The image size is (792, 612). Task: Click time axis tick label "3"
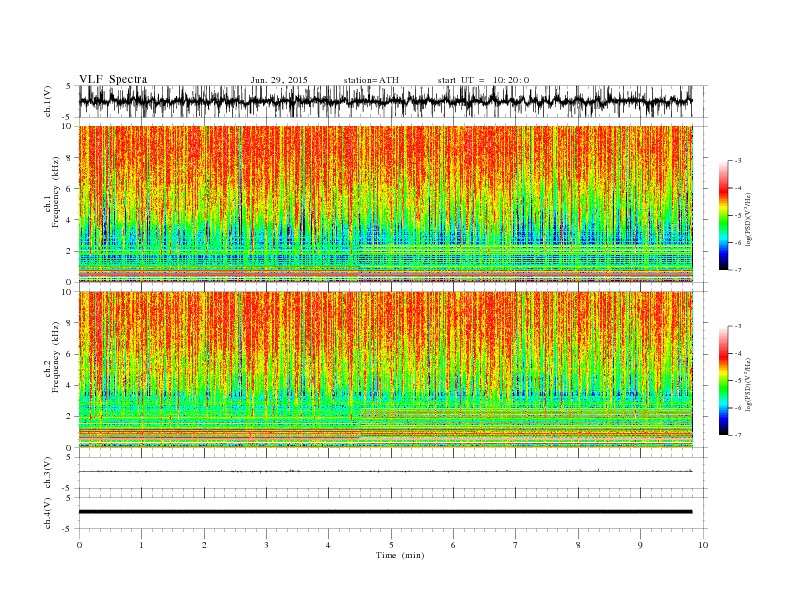pos(266,545)
